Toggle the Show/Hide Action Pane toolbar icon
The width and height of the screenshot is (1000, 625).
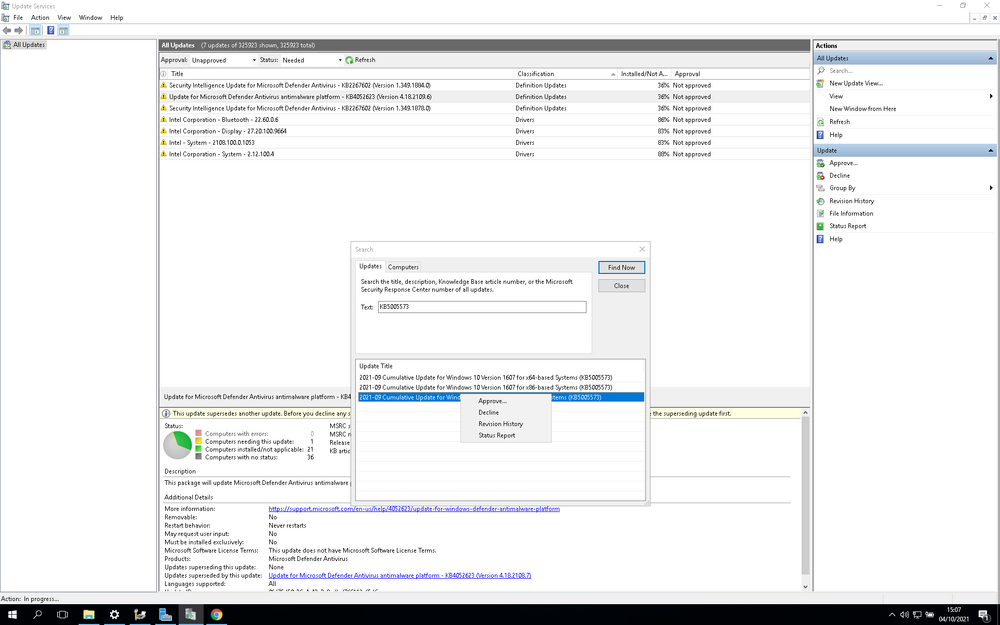pyautogui.click(x=63, y=31)
